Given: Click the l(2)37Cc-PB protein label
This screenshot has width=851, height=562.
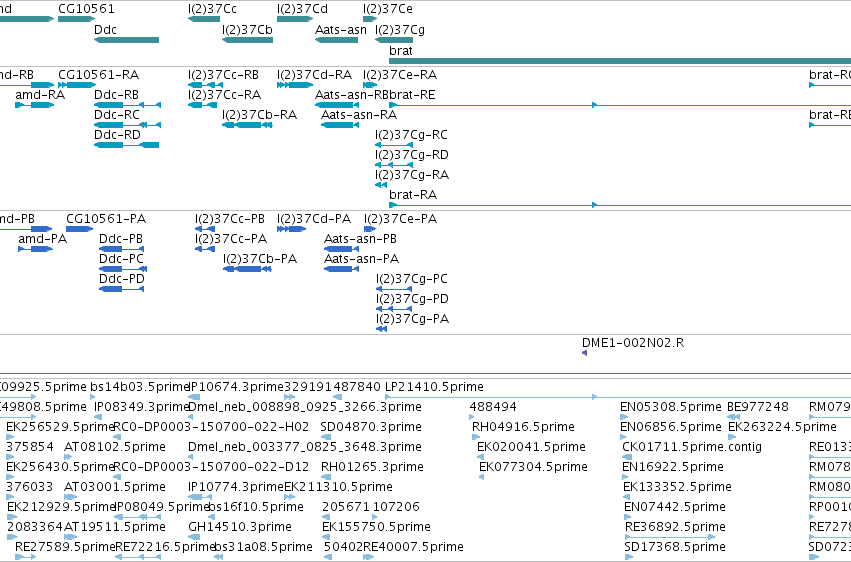Looking at the screenshot, I should [230, 219].
